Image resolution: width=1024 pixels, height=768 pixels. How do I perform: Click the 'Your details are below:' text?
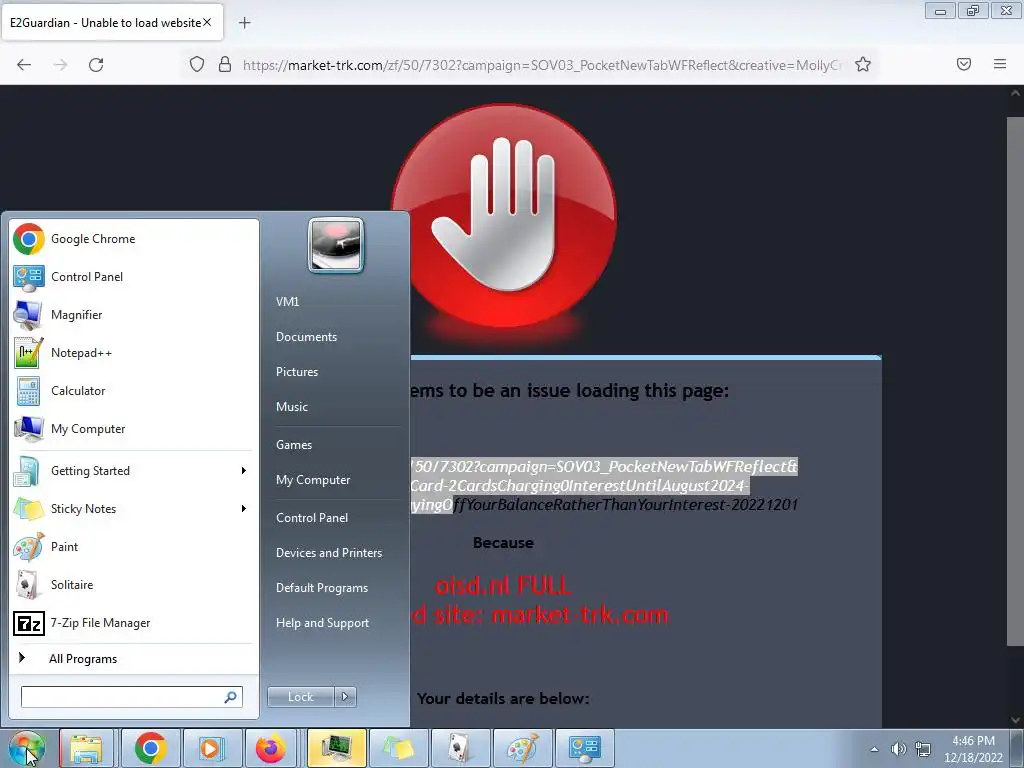point(503,699)
